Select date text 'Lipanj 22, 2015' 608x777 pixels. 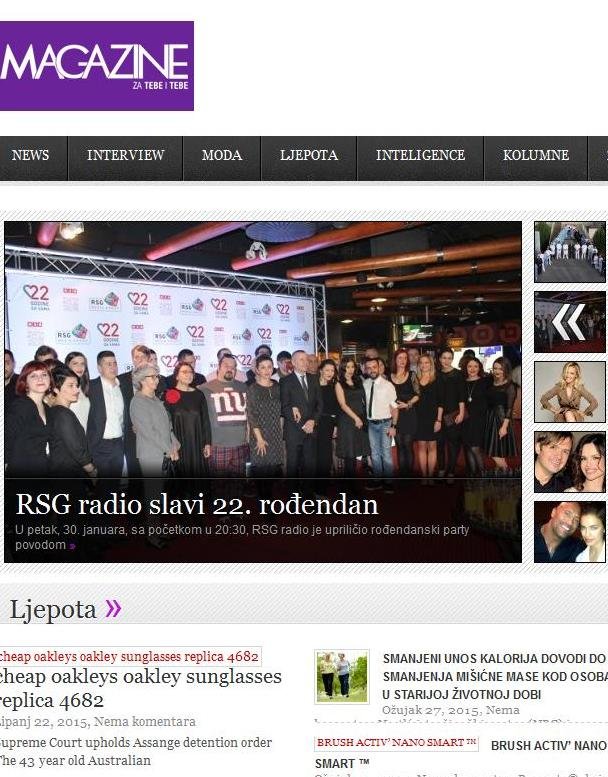(45, 722)
